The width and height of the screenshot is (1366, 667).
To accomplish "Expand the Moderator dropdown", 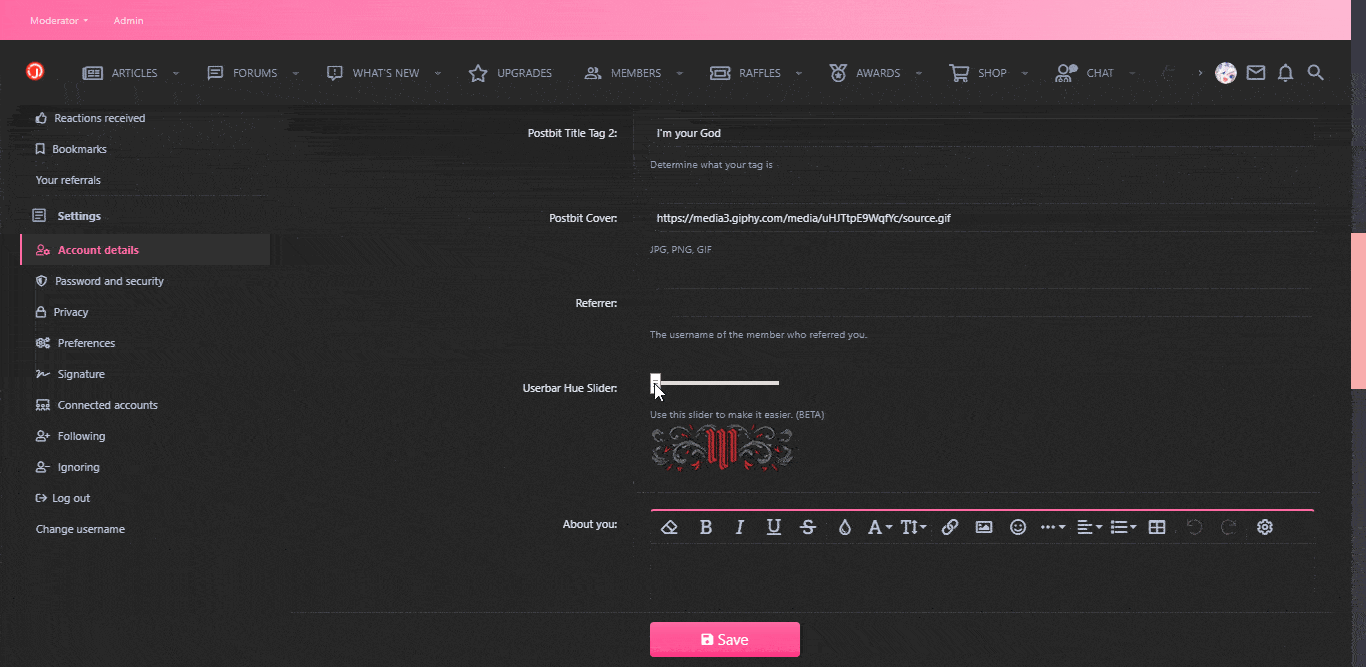I will [x=59, y=20].
